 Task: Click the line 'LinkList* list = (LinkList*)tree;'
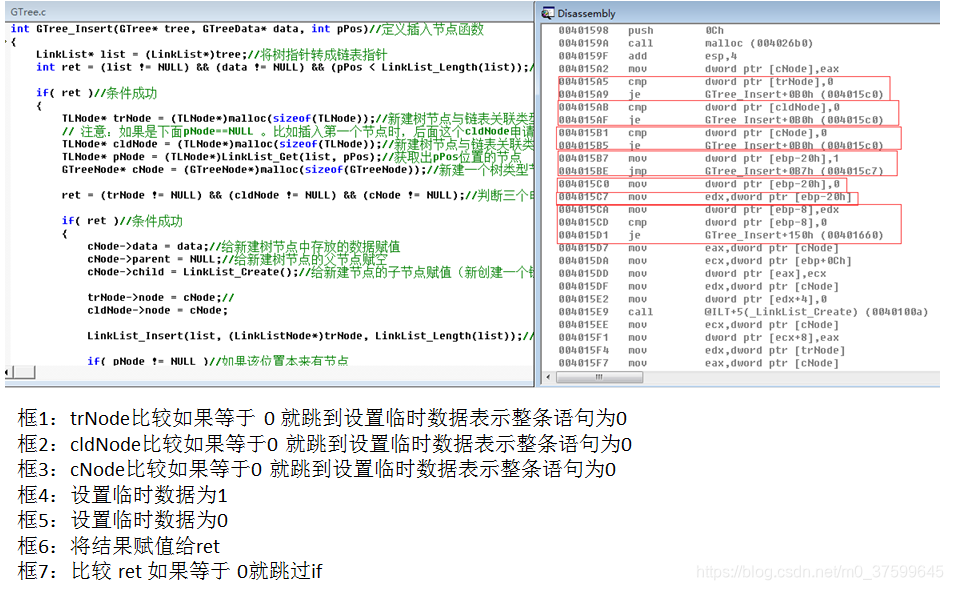[x=211, y=54]
